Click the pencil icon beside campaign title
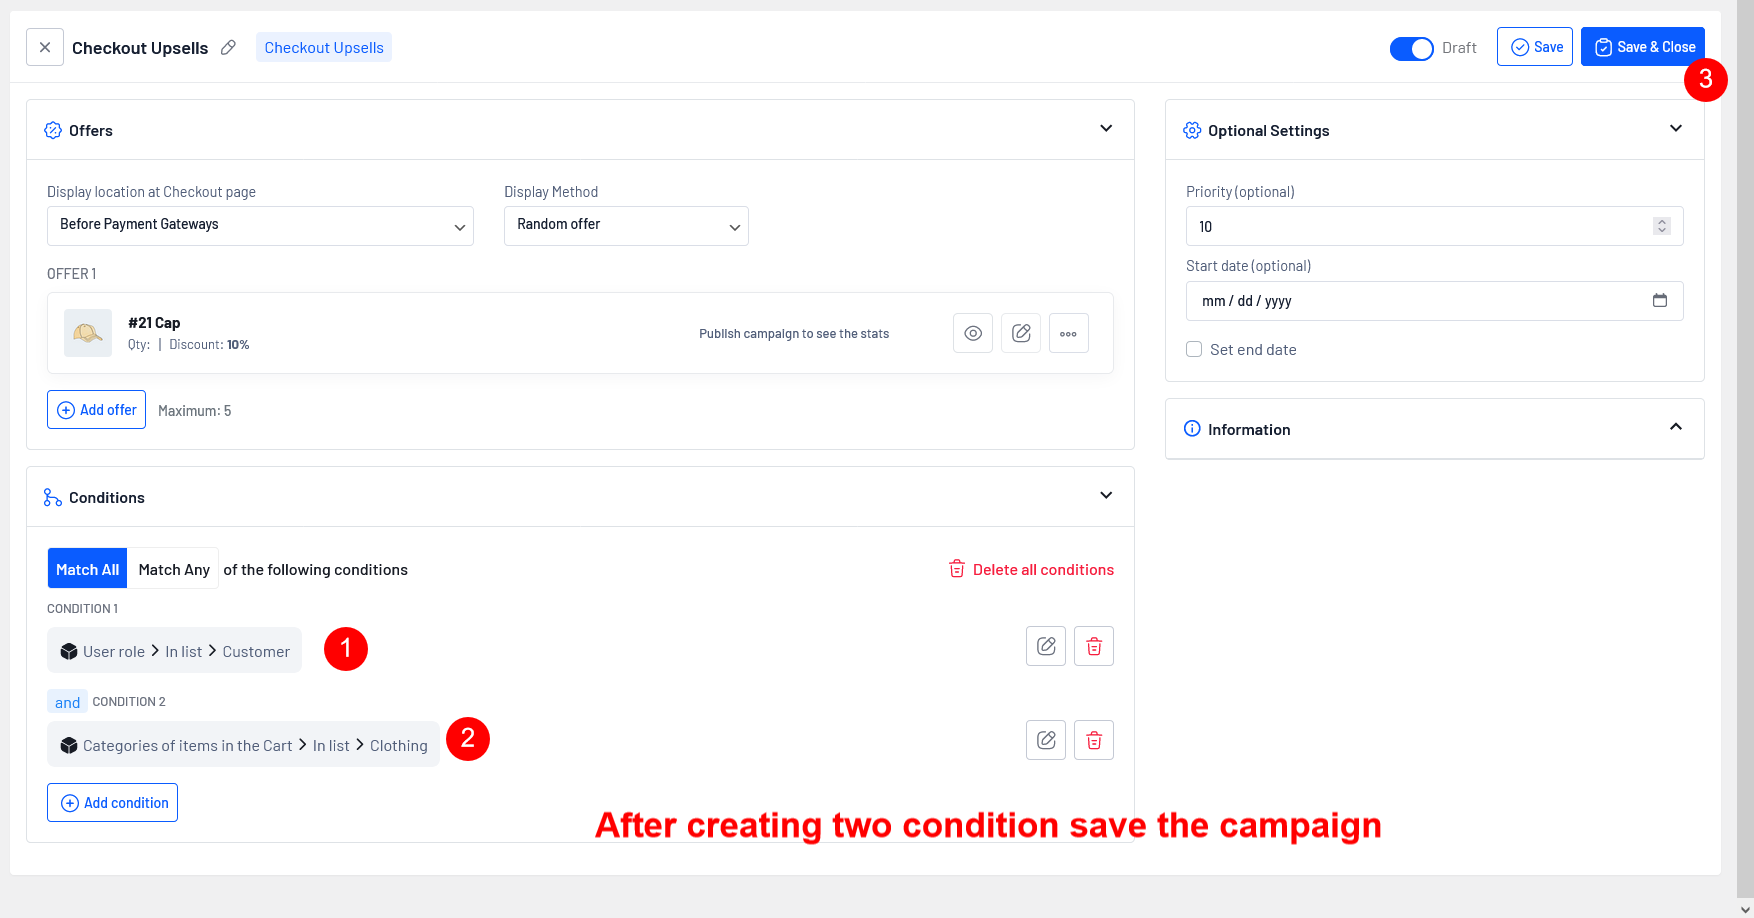This screenshot has width=1754, height=918. pos(228,47)
